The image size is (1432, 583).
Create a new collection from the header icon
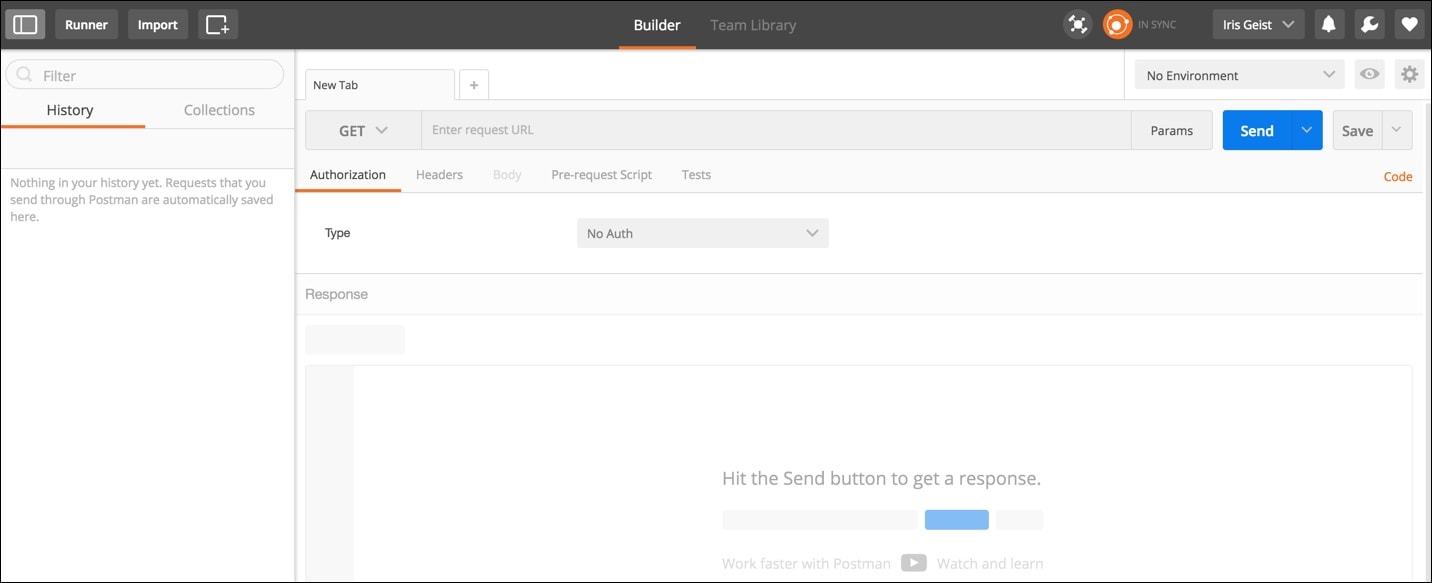(x=218, y=23)
